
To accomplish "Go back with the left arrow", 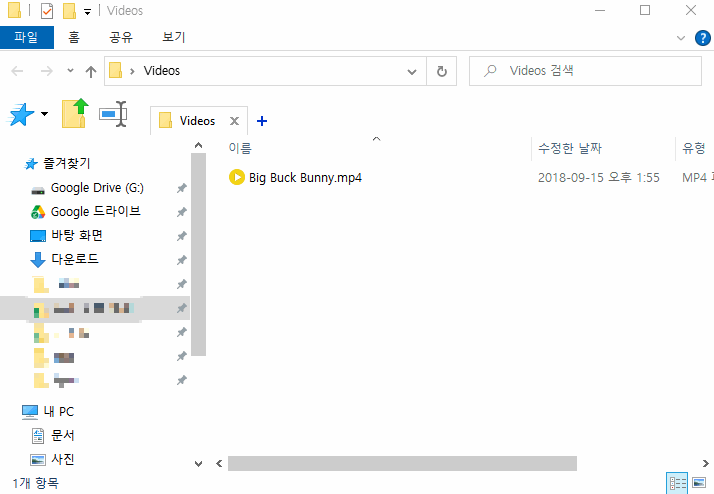I will 17,71.
